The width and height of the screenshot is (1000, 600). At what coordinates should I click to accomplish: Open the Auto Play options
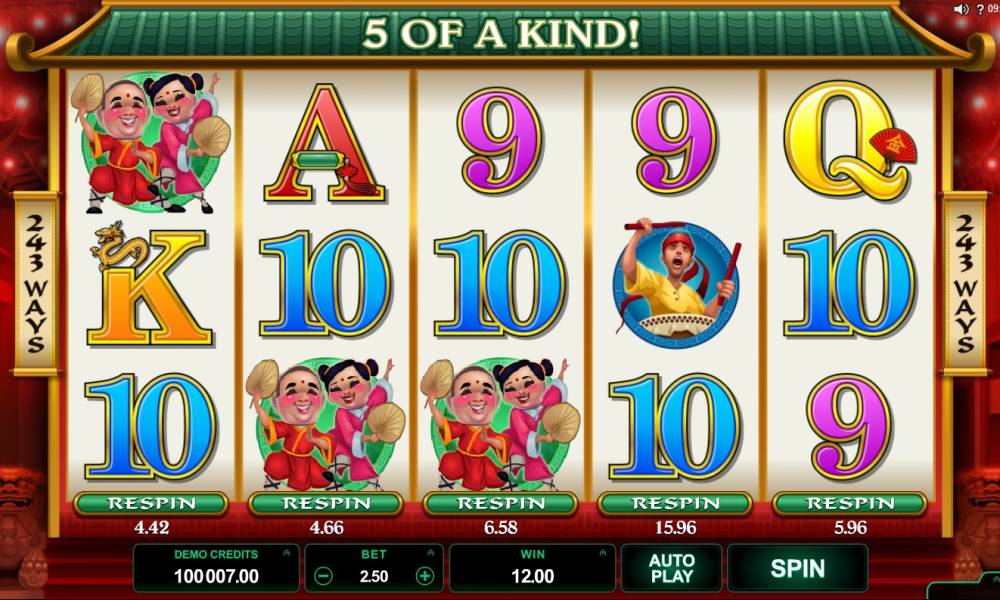click(x=672, y=568)
